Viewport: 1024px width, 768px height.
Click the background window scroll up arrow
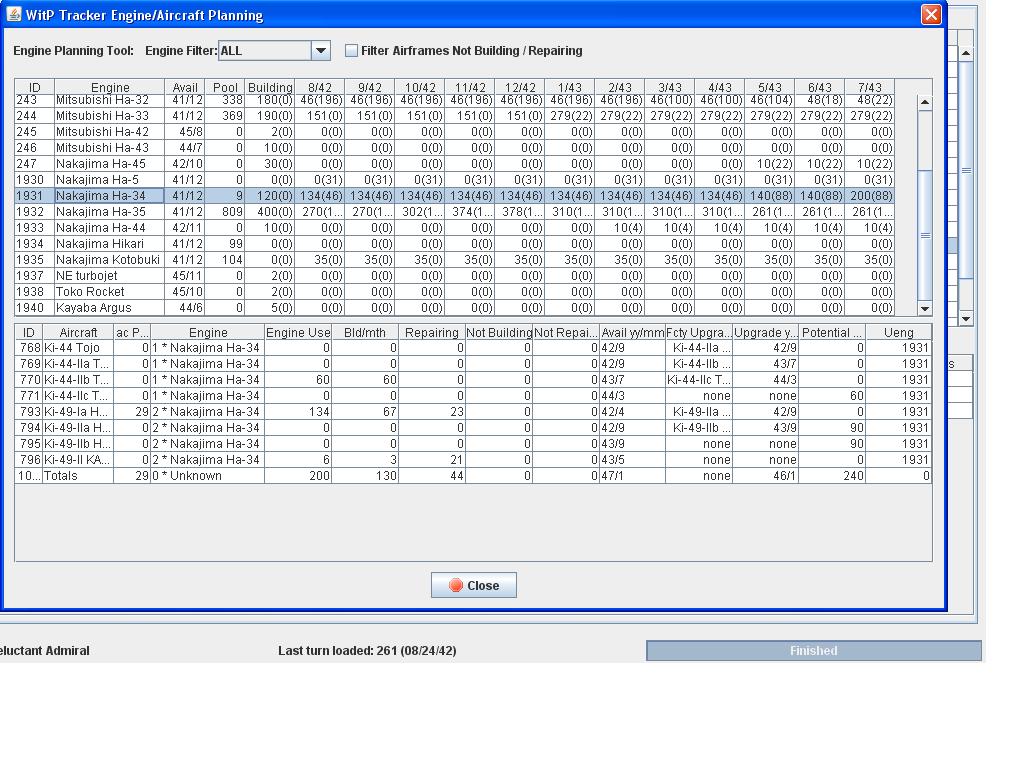966,53
